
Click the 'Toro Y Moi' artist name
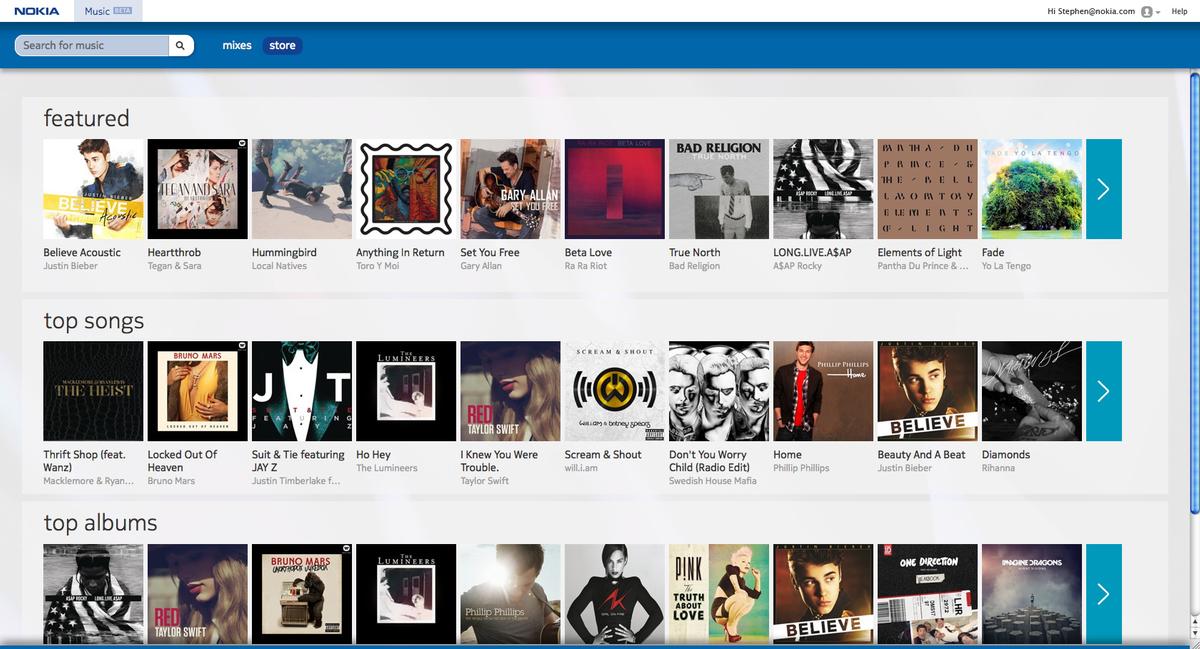377,266
